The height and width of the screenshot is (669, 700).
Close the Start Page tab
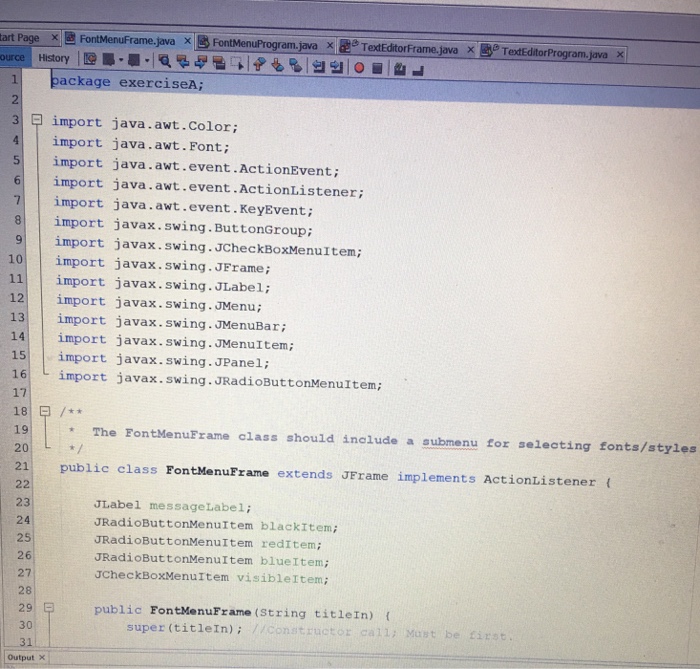tap(54, 37)
